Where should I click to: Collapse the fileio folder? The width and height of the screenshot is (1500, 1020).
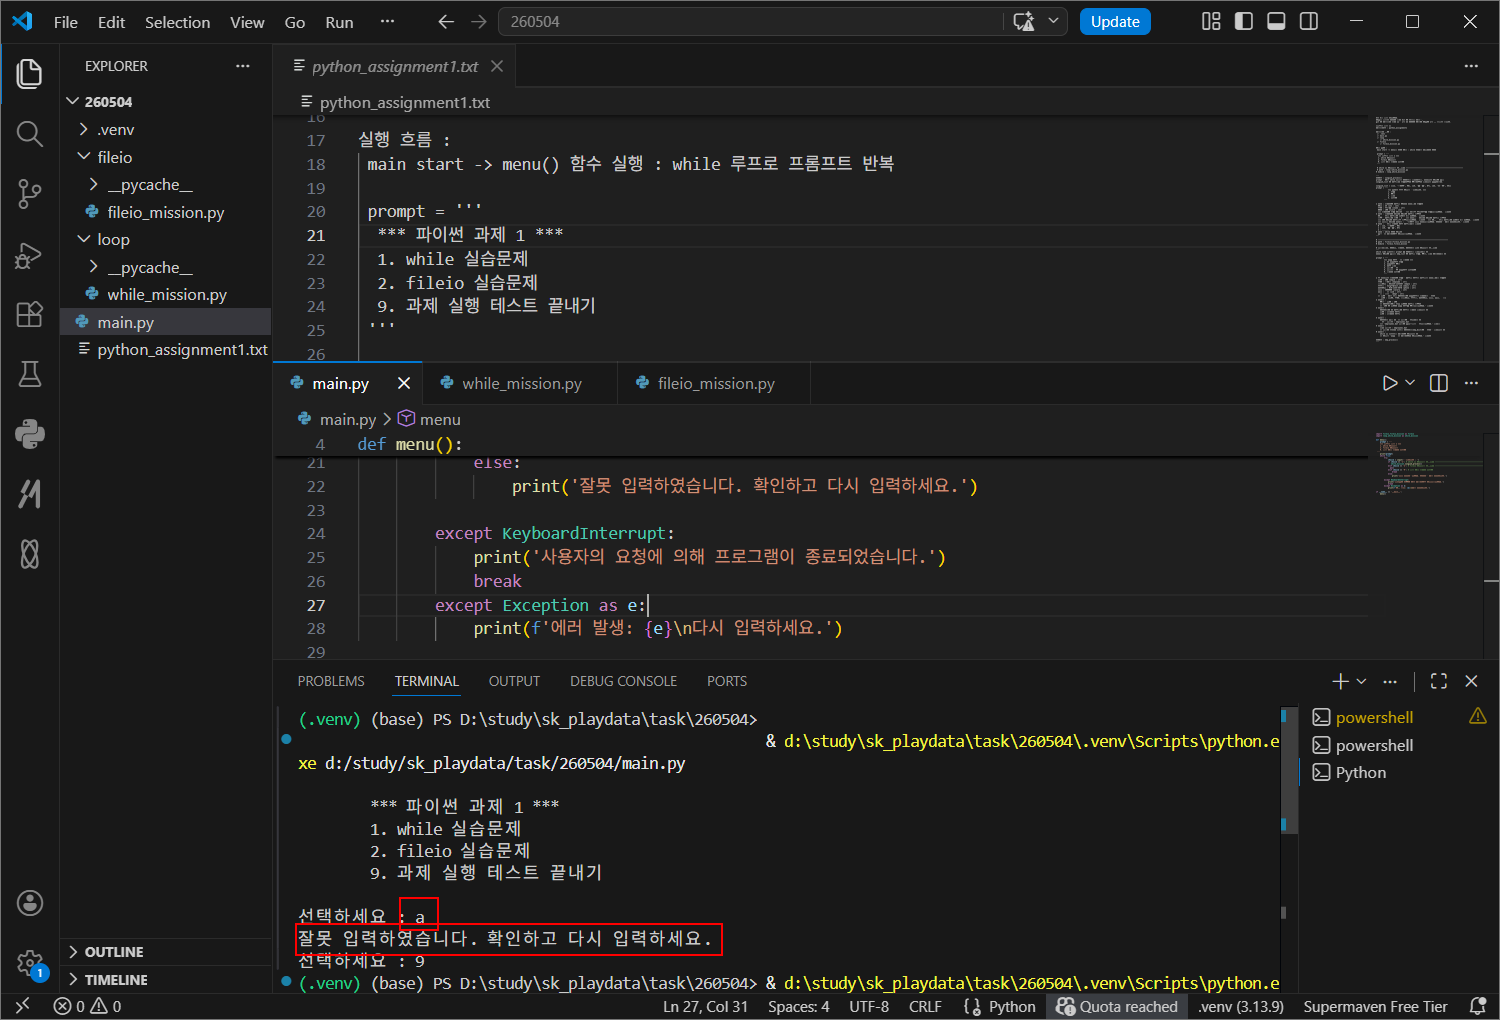coord(84,157)
